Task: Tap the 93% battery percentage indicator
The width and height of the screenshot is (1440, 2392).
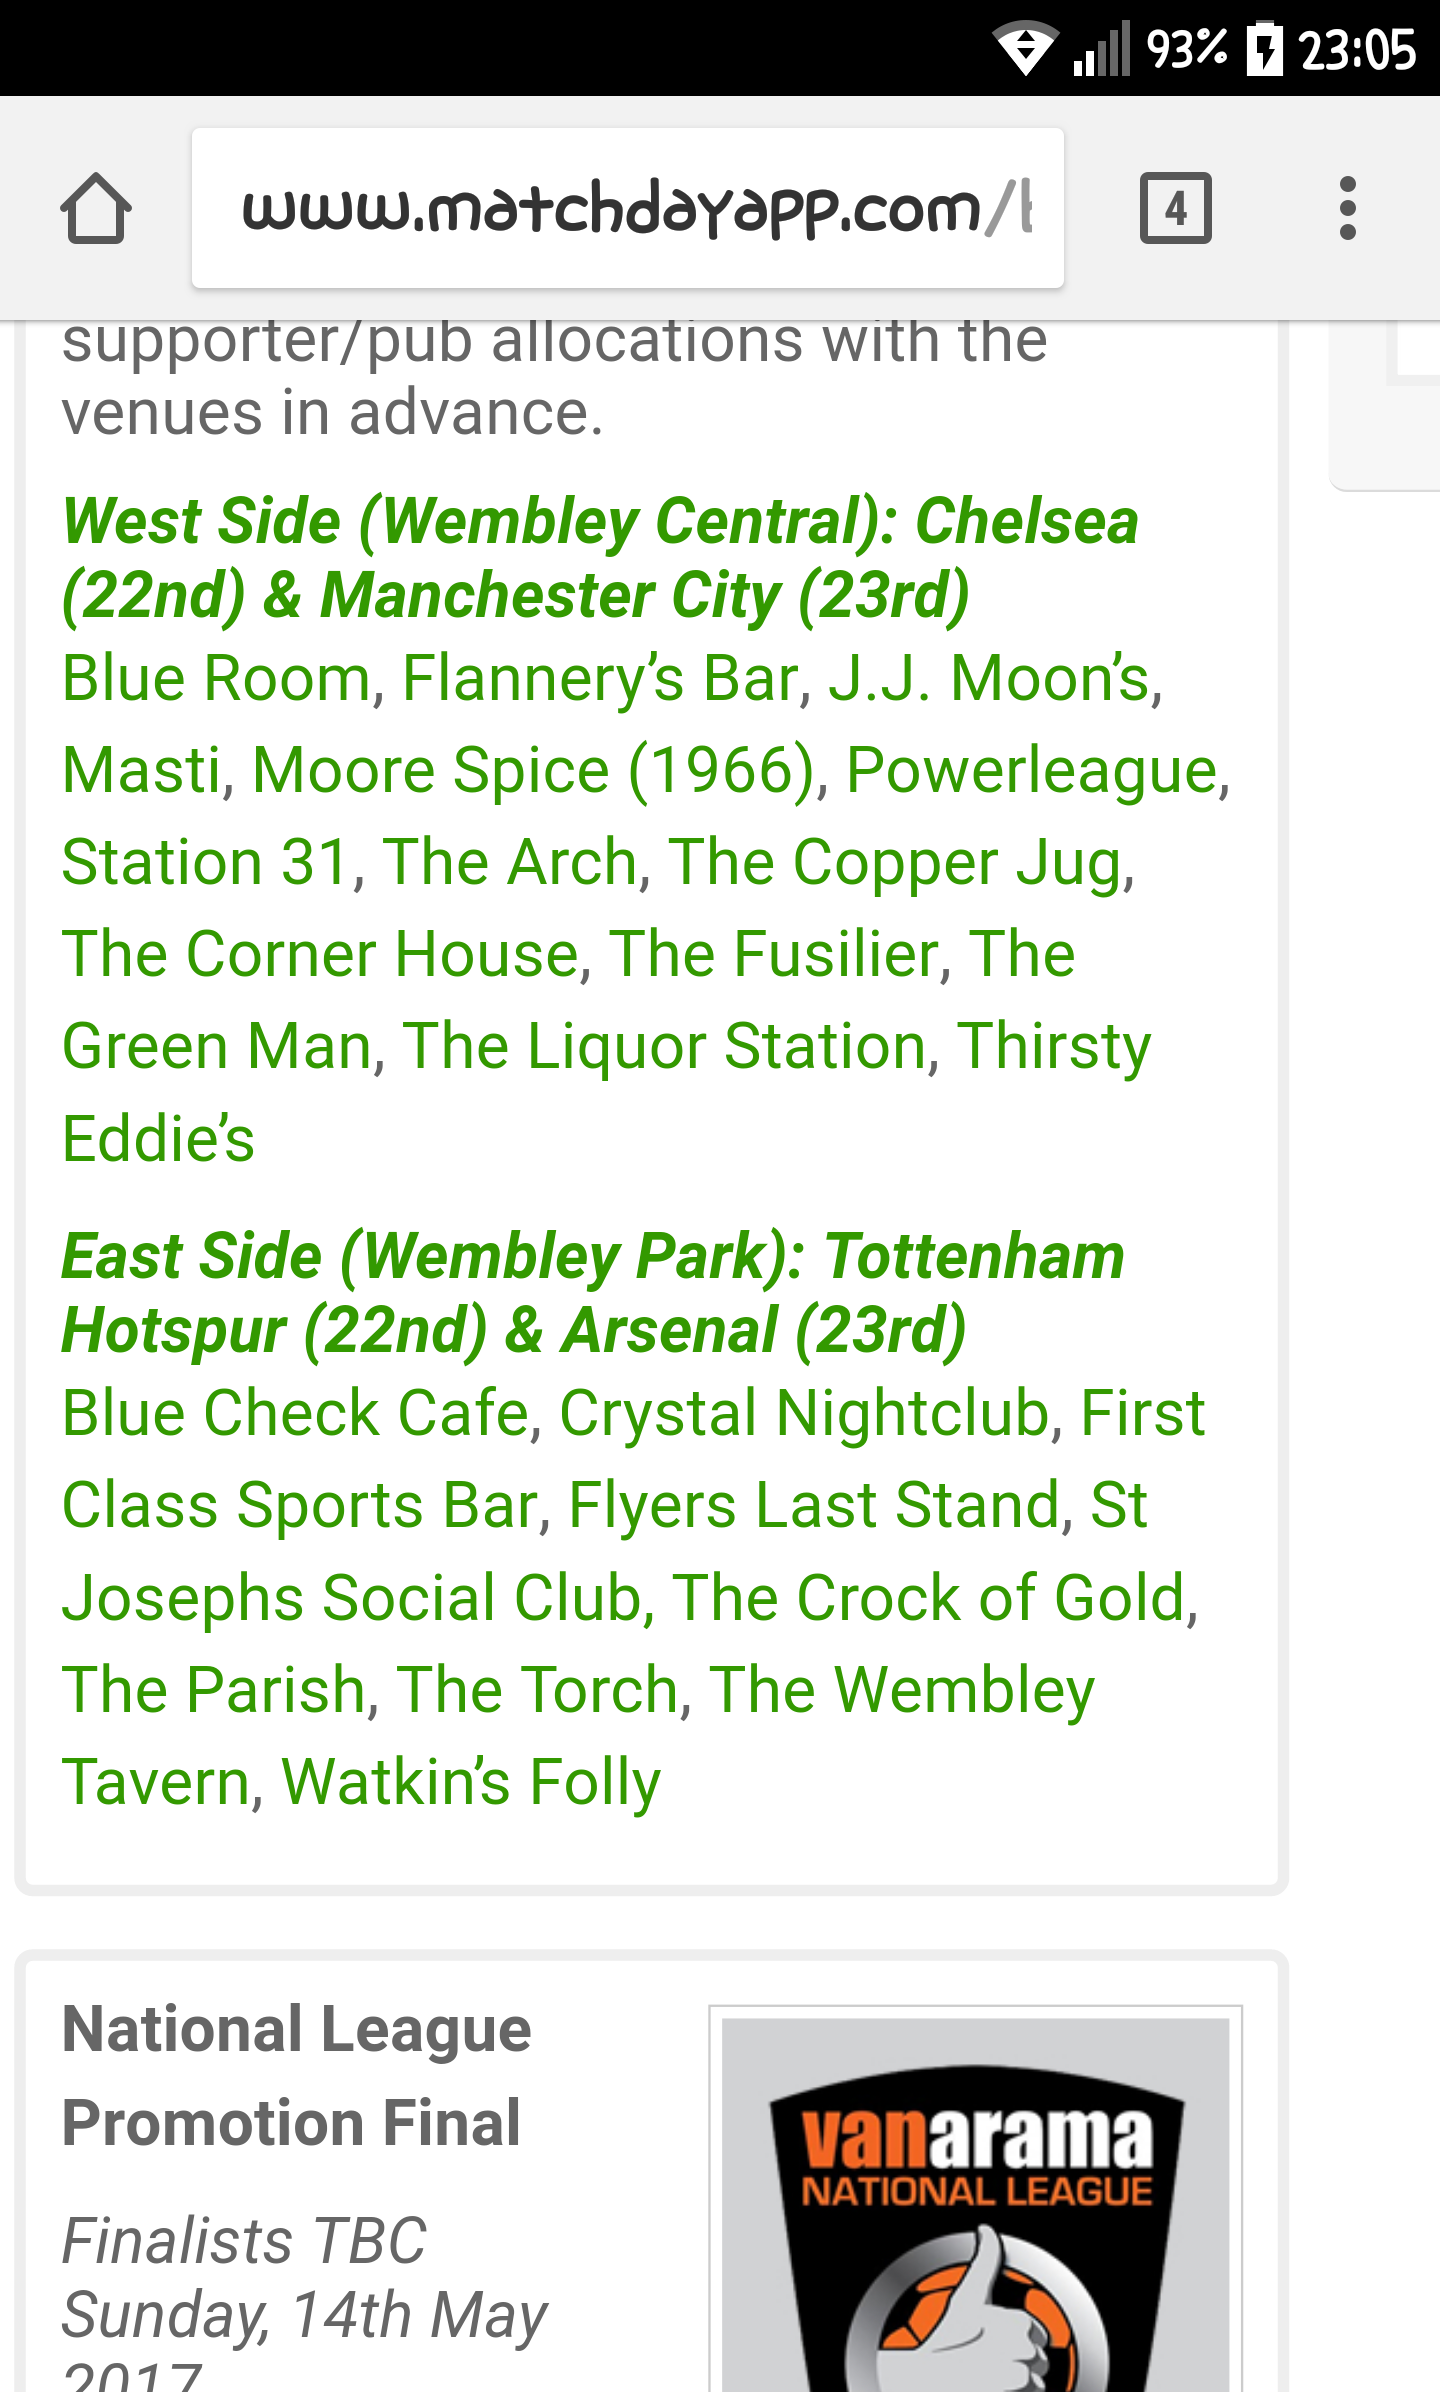Action: pyautogui.click(x=1187, y=48)
